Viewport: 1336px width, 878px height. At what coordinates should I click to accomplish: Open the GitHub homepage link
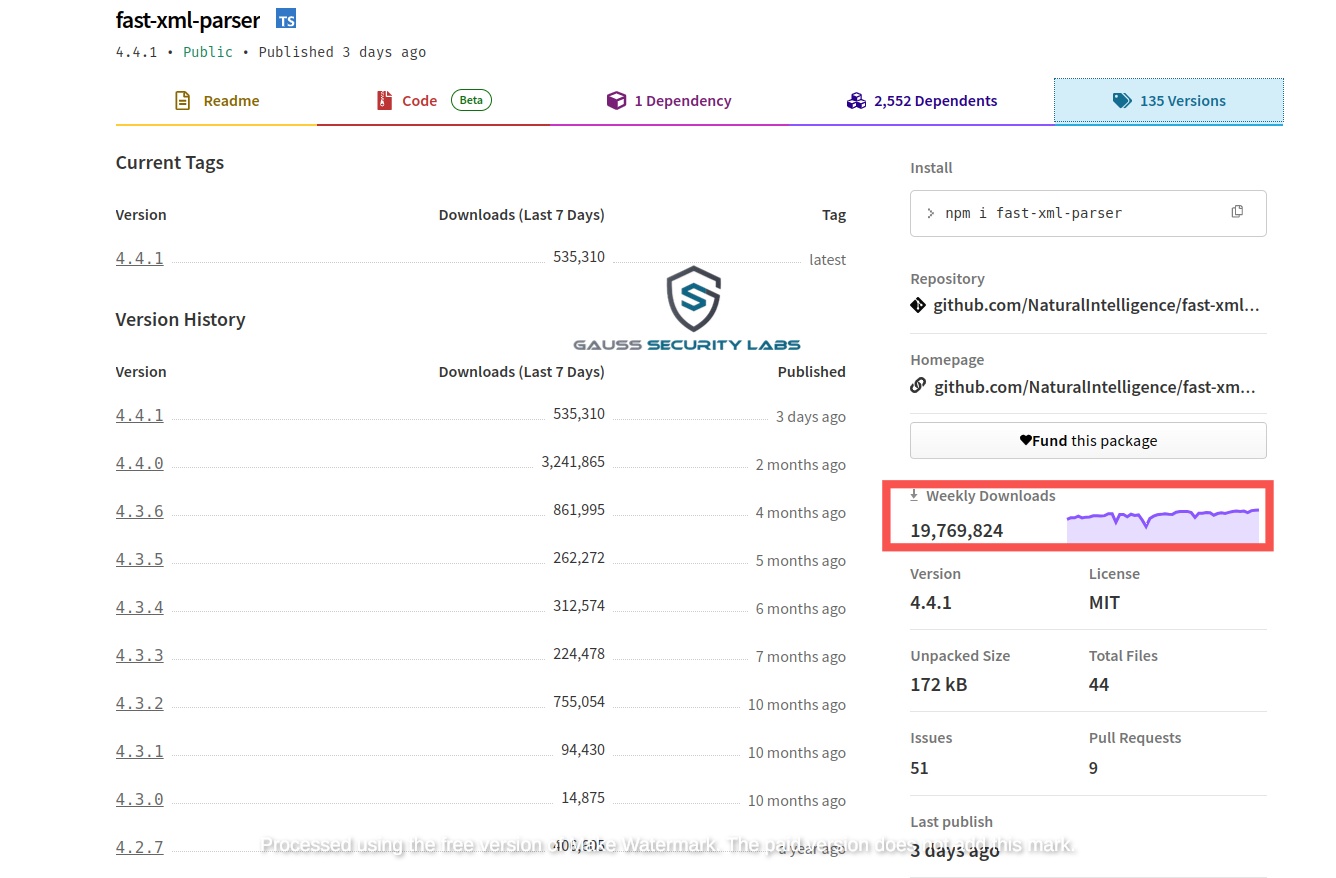(x=1095, y=386)
